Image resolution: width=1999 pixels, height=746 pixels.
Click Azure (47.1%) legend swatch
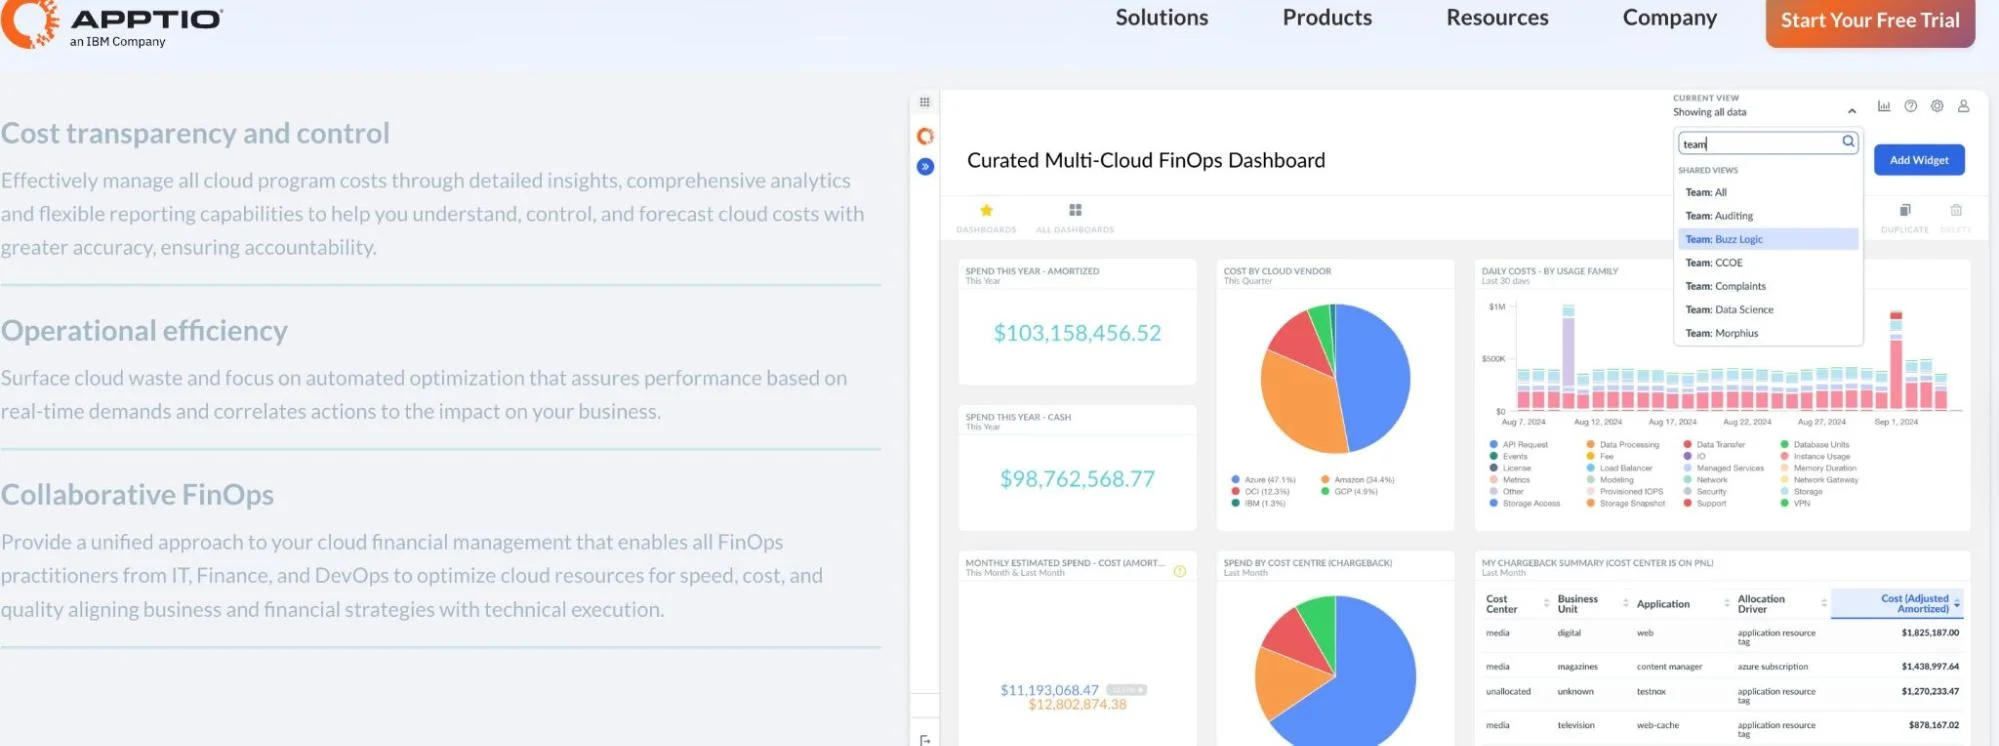pyautogui.click(x=1235, y=480)
